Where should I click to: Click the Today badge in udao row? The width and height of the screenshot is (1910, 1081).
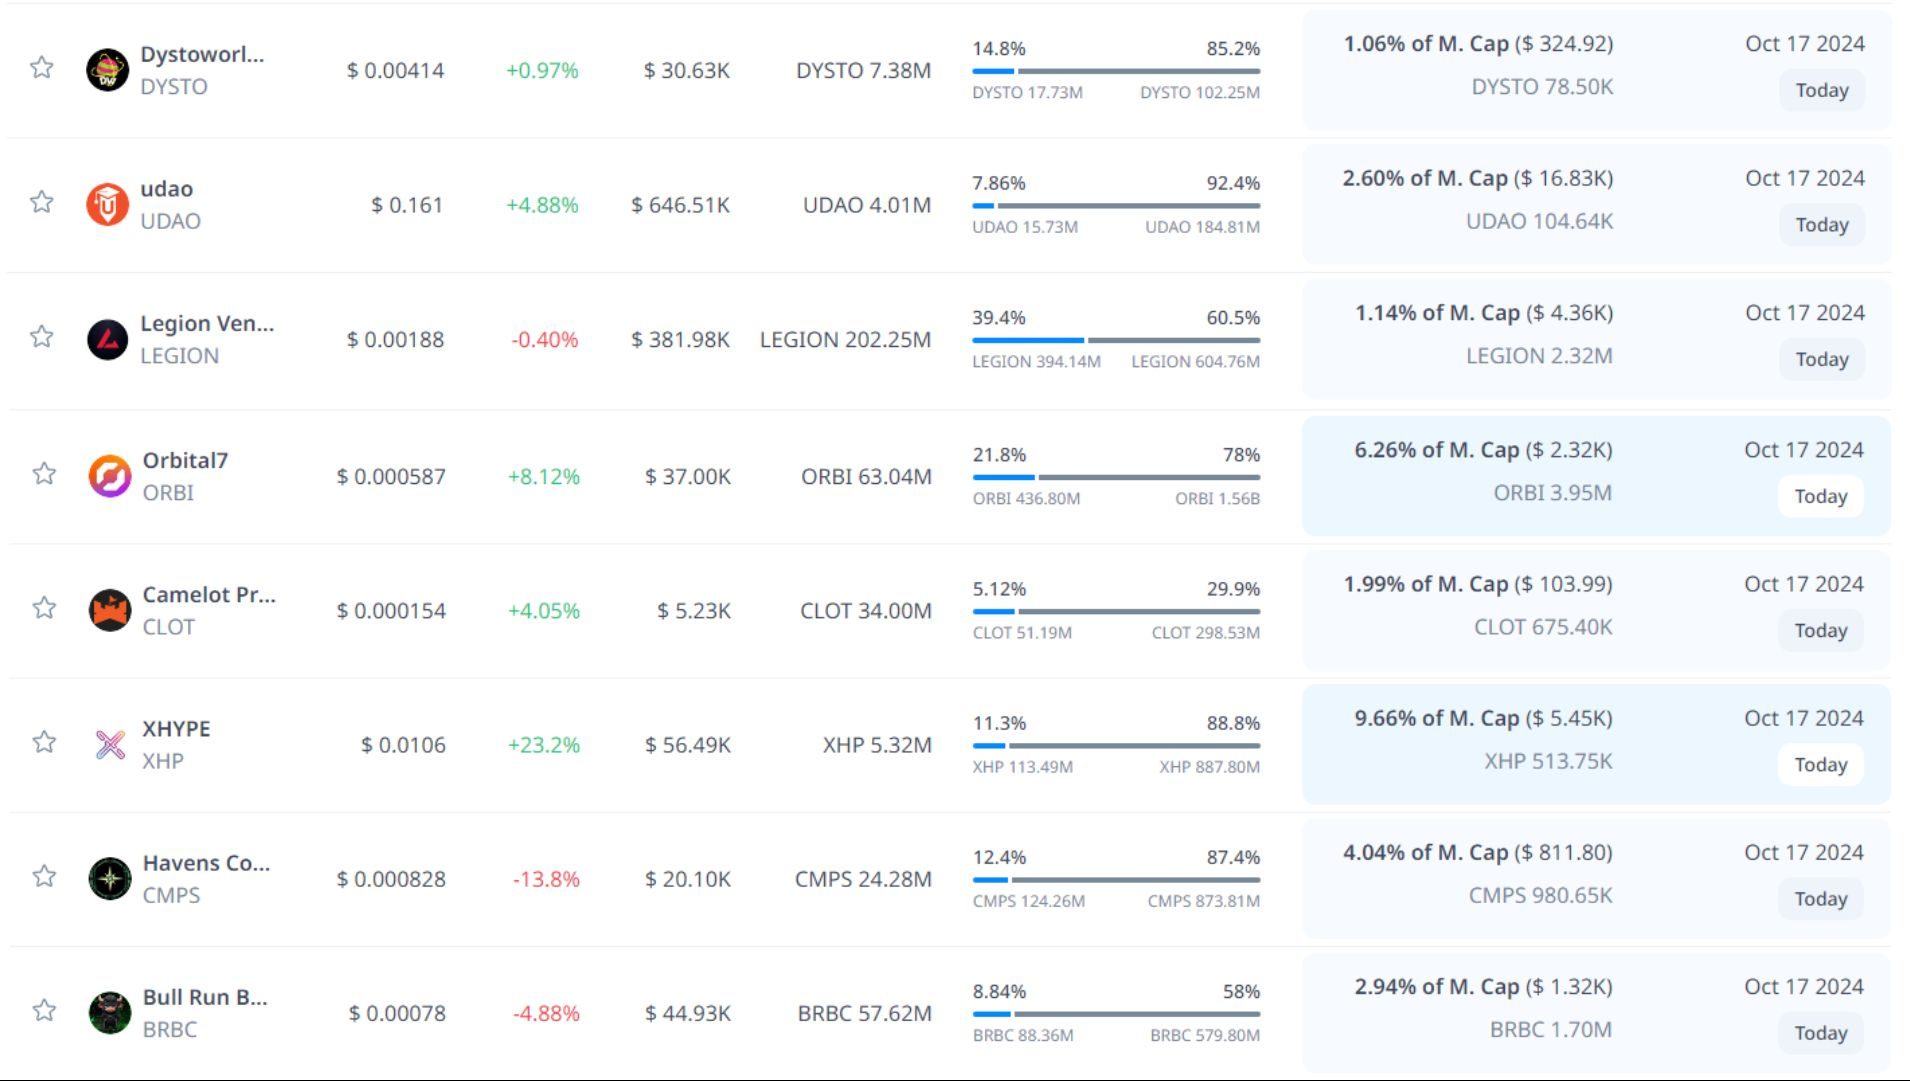tap(1821, 225)
